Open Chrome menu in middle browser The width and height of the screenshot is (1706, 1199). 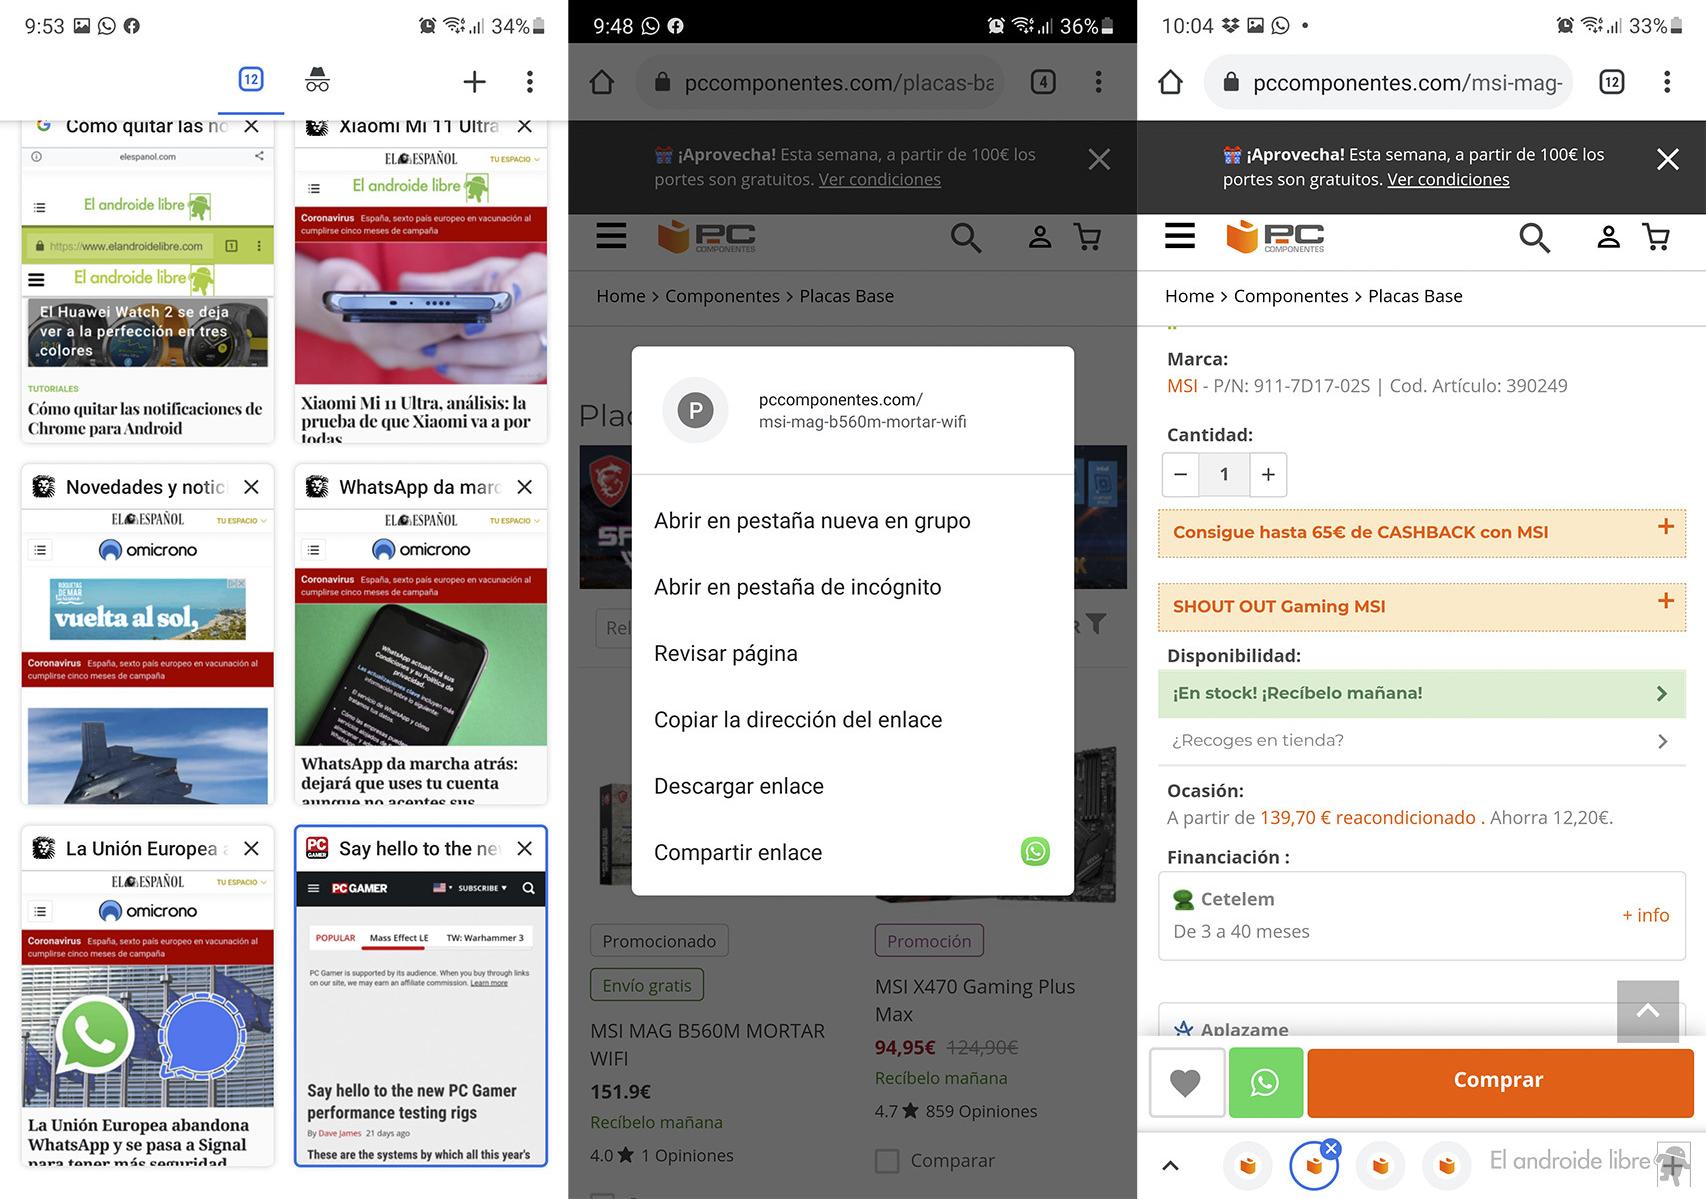coord(1098,82)
